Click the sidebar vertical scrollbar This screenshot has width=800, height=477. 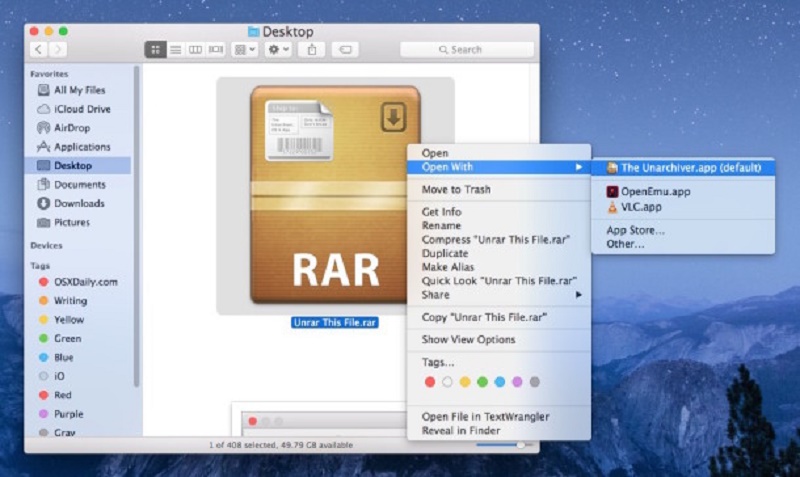[x=136, y=227]
